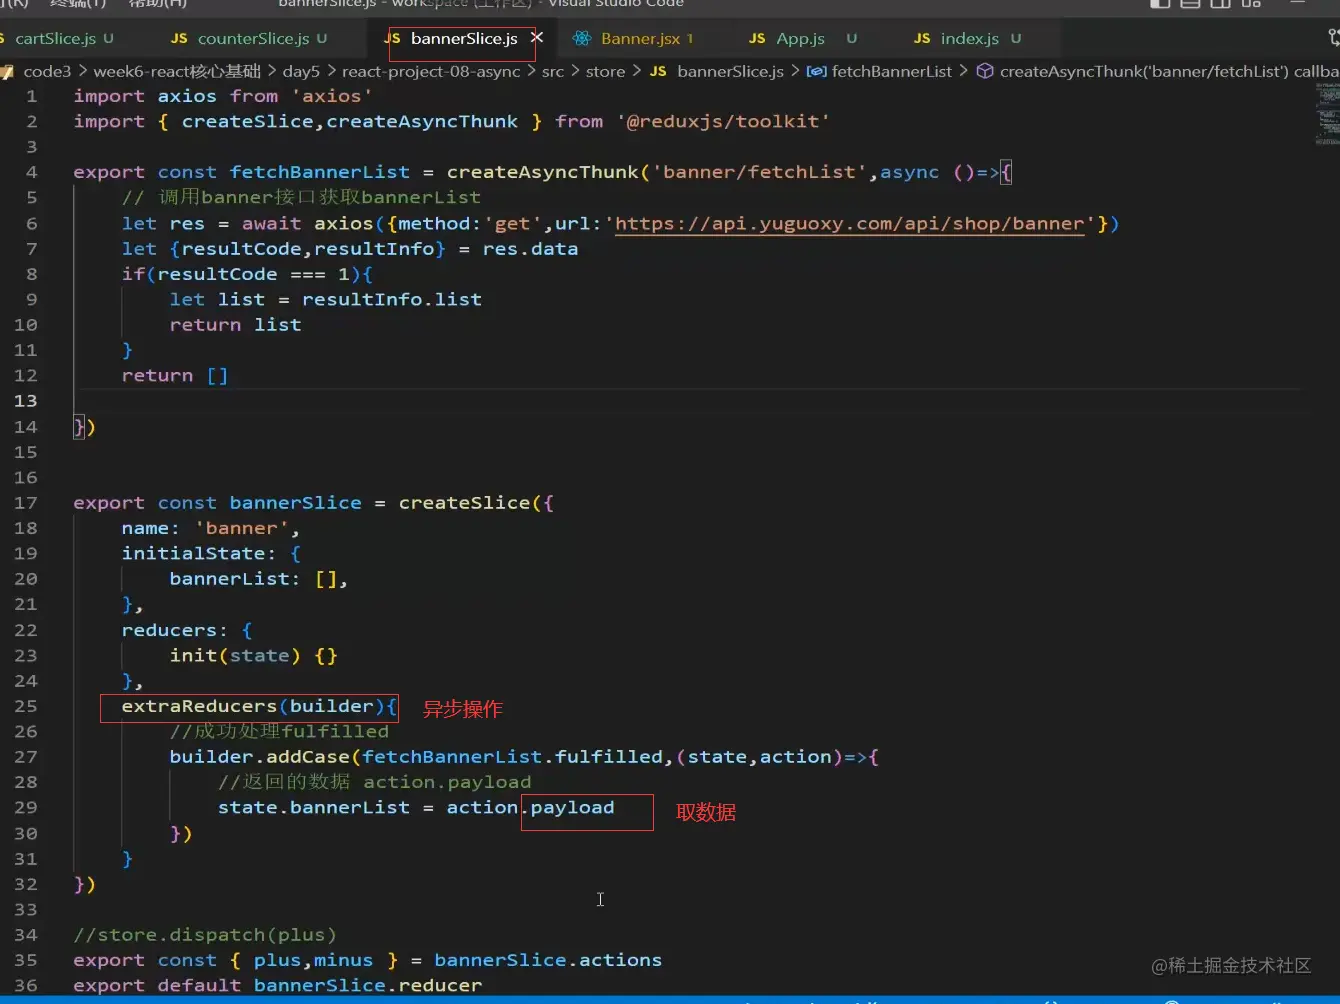Image resolution: width=1340 pixels, height=1004 pixels.
Task: Click the "init(state) {}" reducer
Action: pos(254,655)
